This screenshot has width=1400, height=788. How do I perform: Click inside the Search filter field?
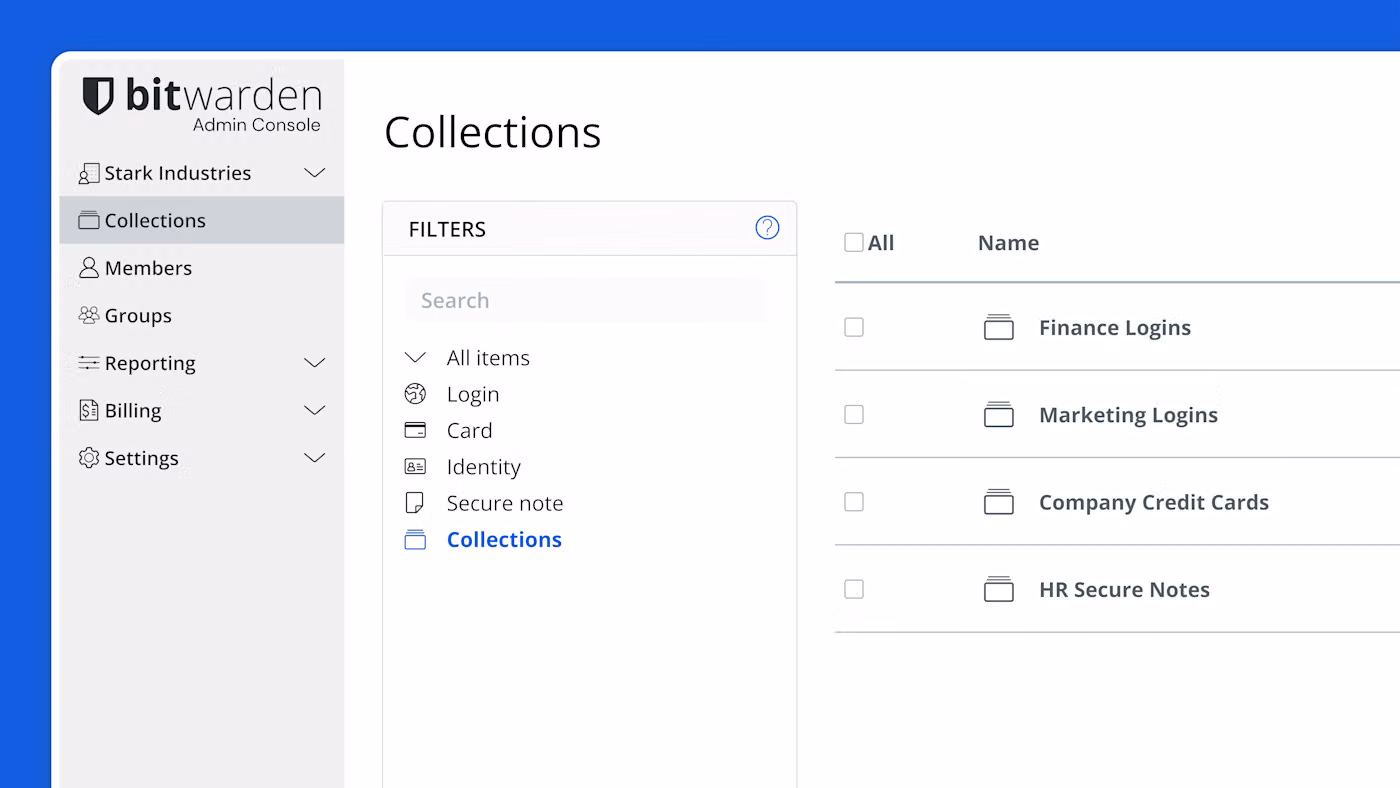[584, 300]
